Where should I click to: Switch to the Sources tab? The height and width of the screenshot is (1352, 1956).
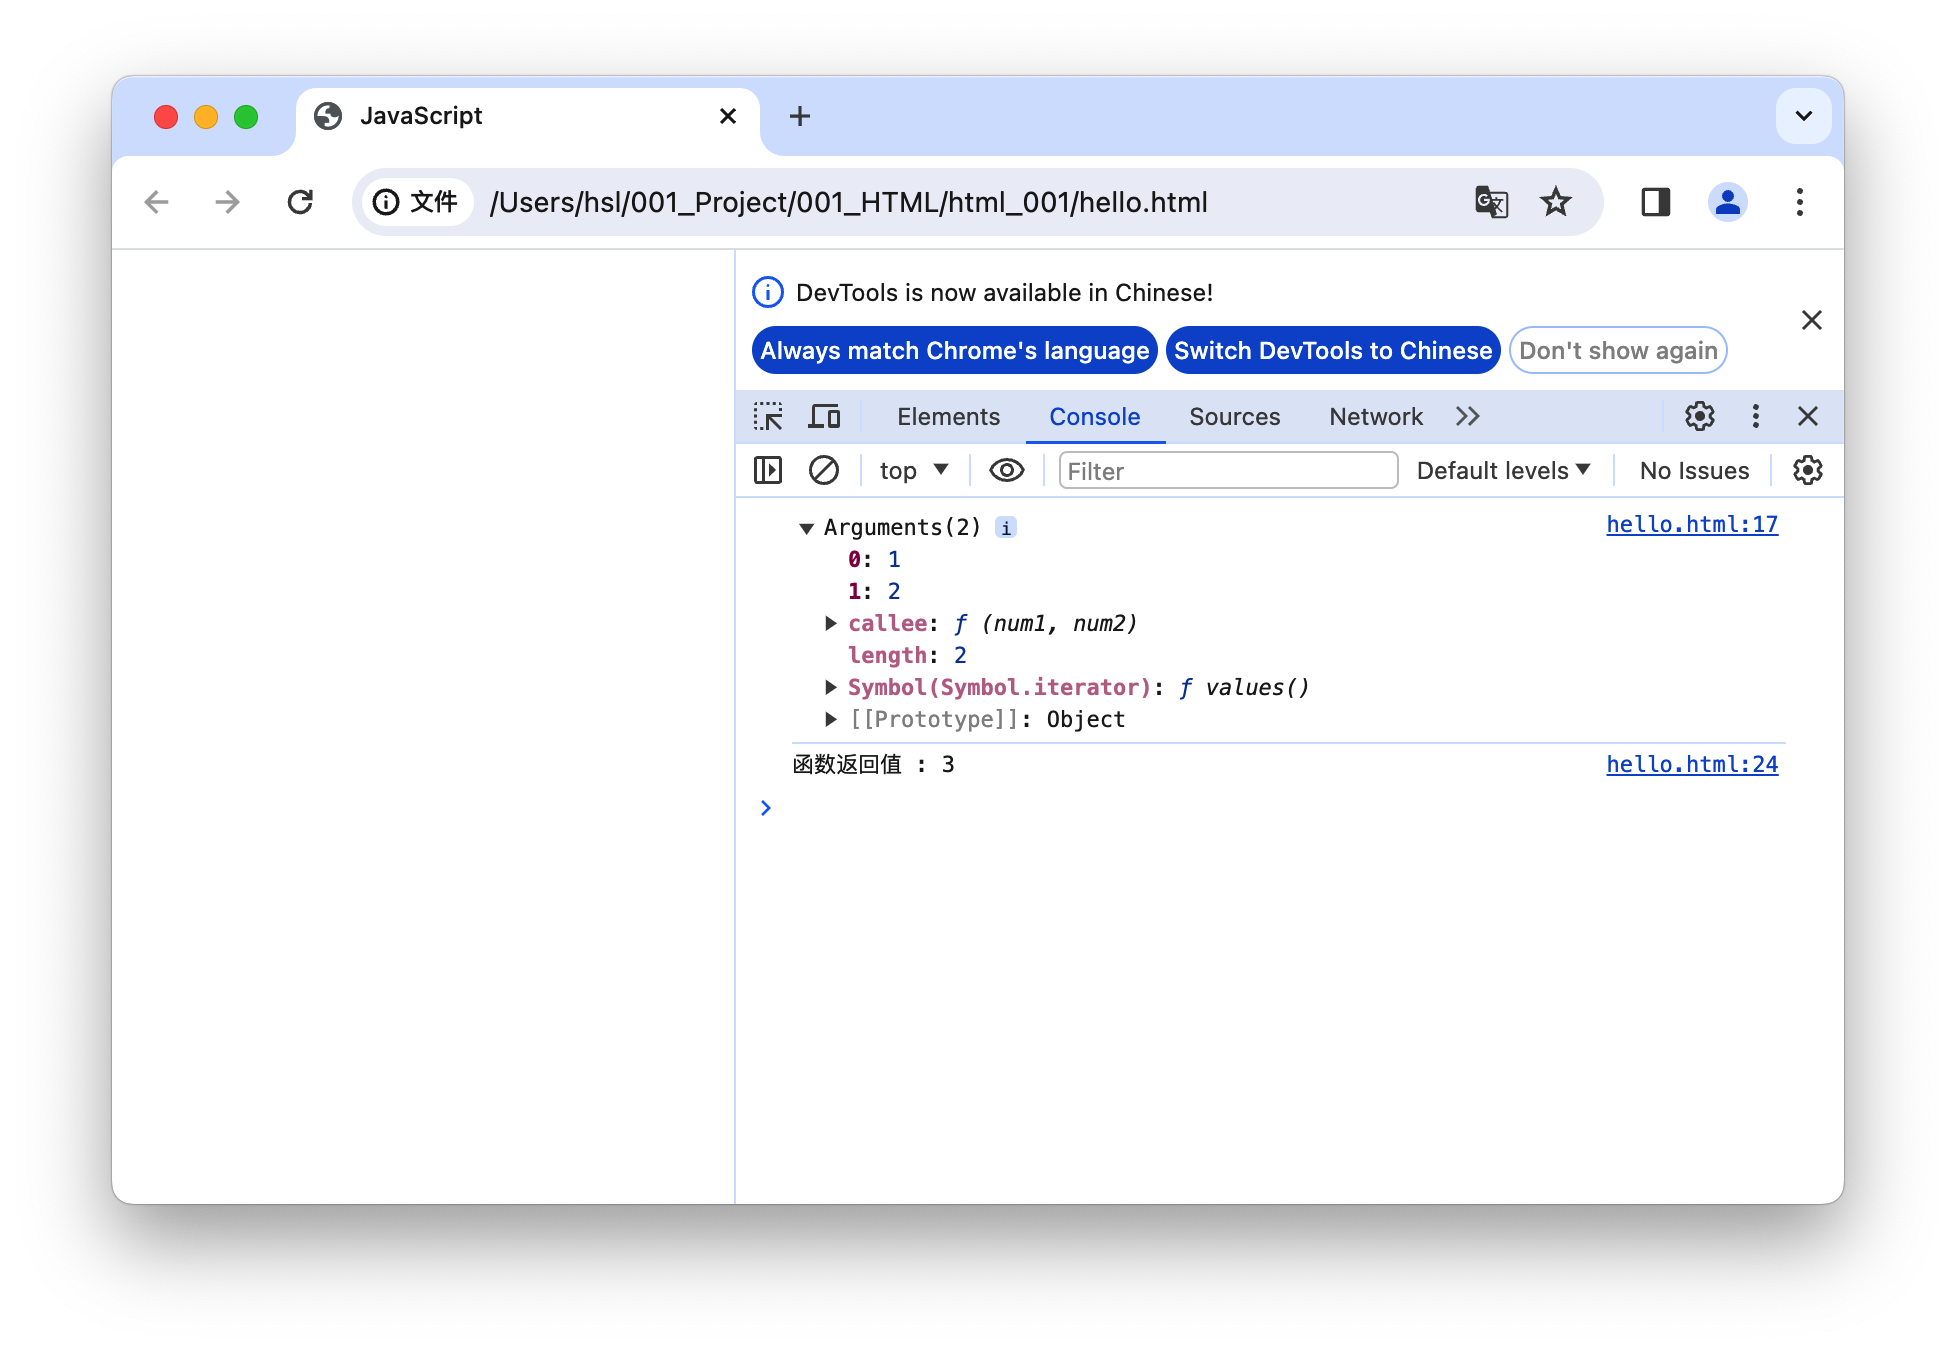pos(1234,416)
